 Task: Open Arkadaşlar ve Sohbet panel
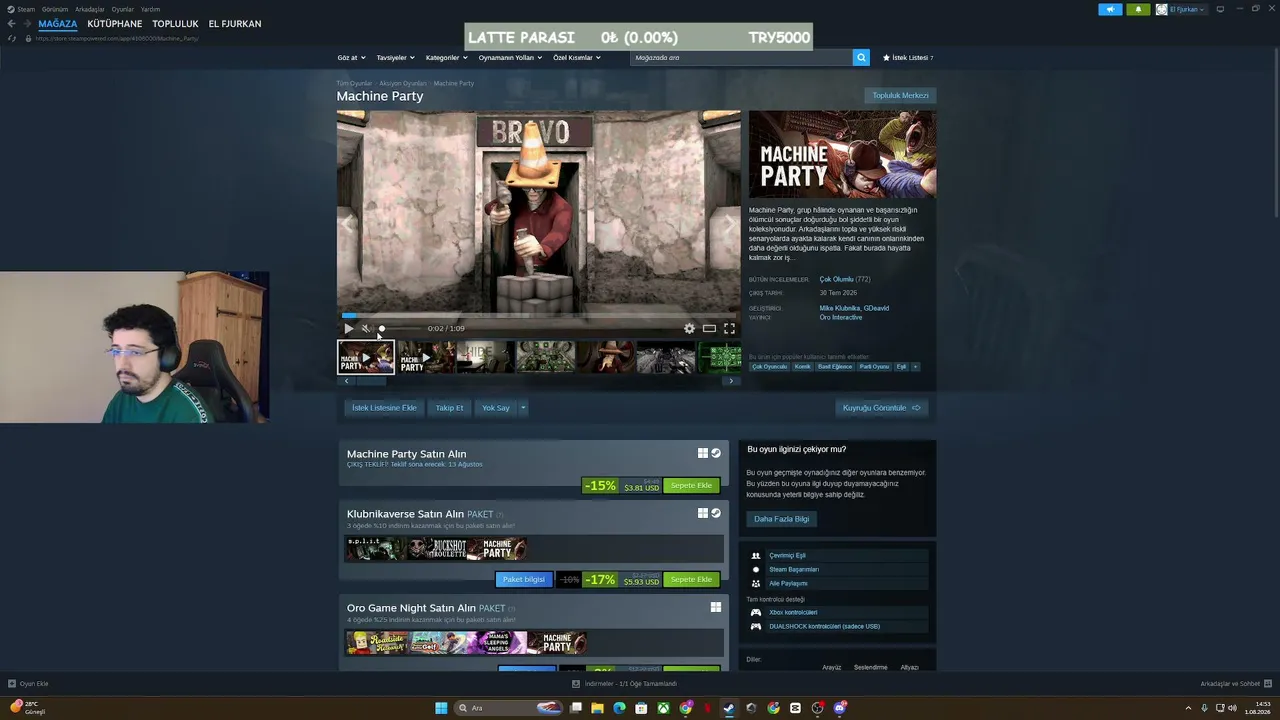click(1235, 684)
